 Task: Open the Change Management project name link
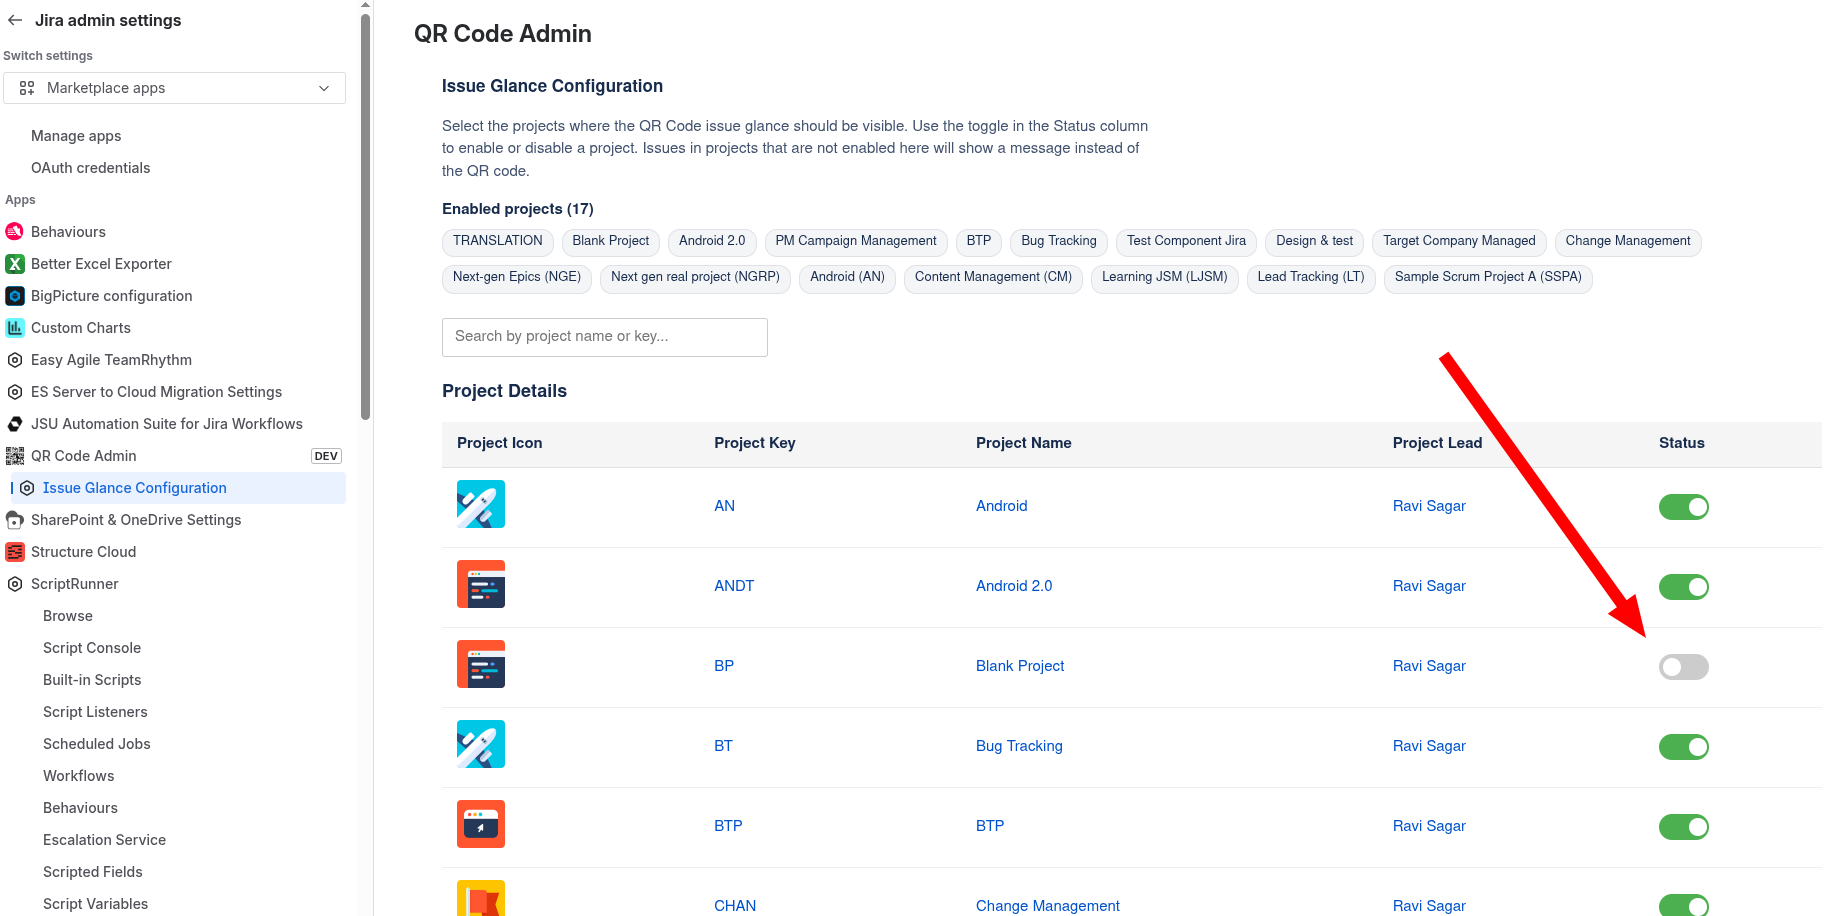point(1048,906)
